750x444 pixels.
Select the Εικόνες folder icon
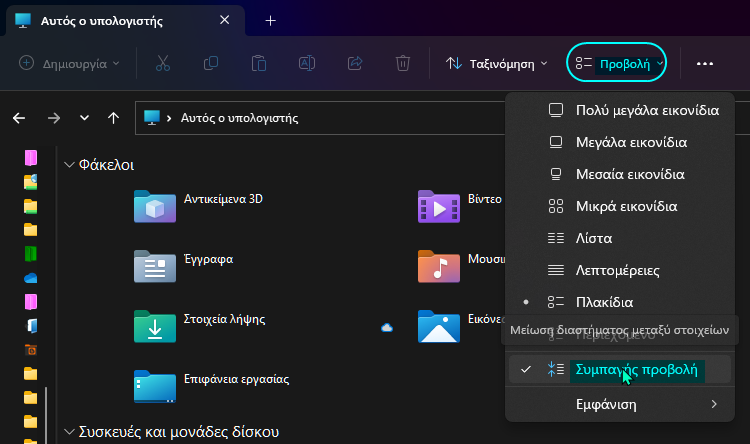pos(439,327)
